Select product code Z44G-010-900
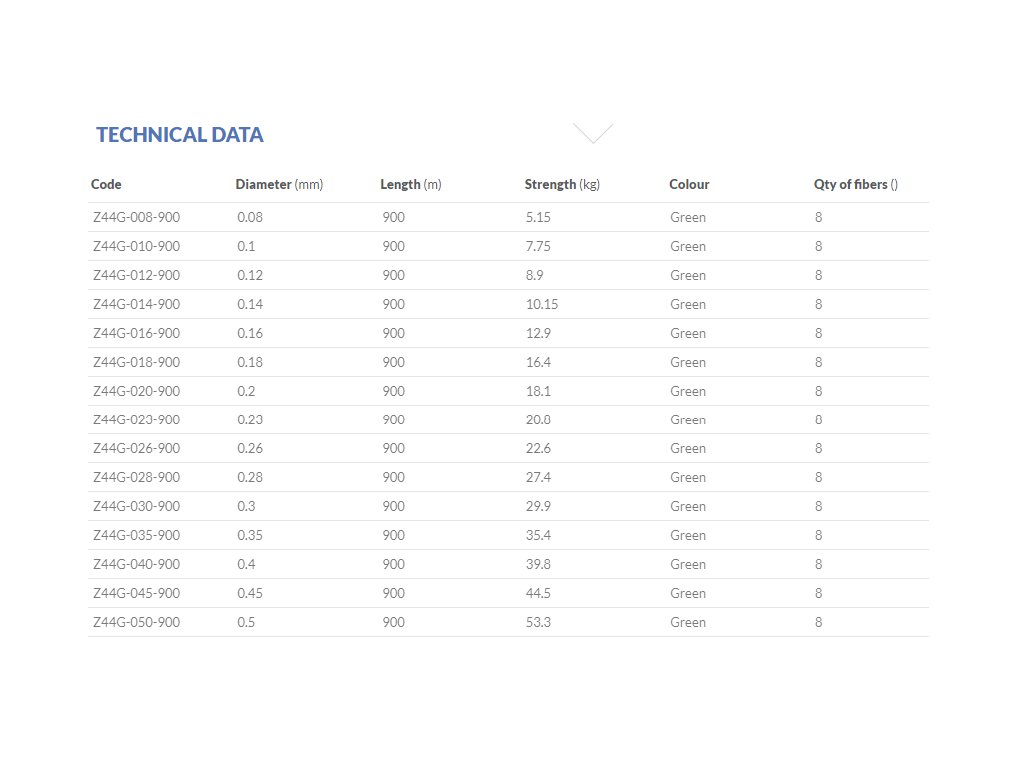This screenshot has width=1024, height=768. pyautogui.click(x=136, y=246)
